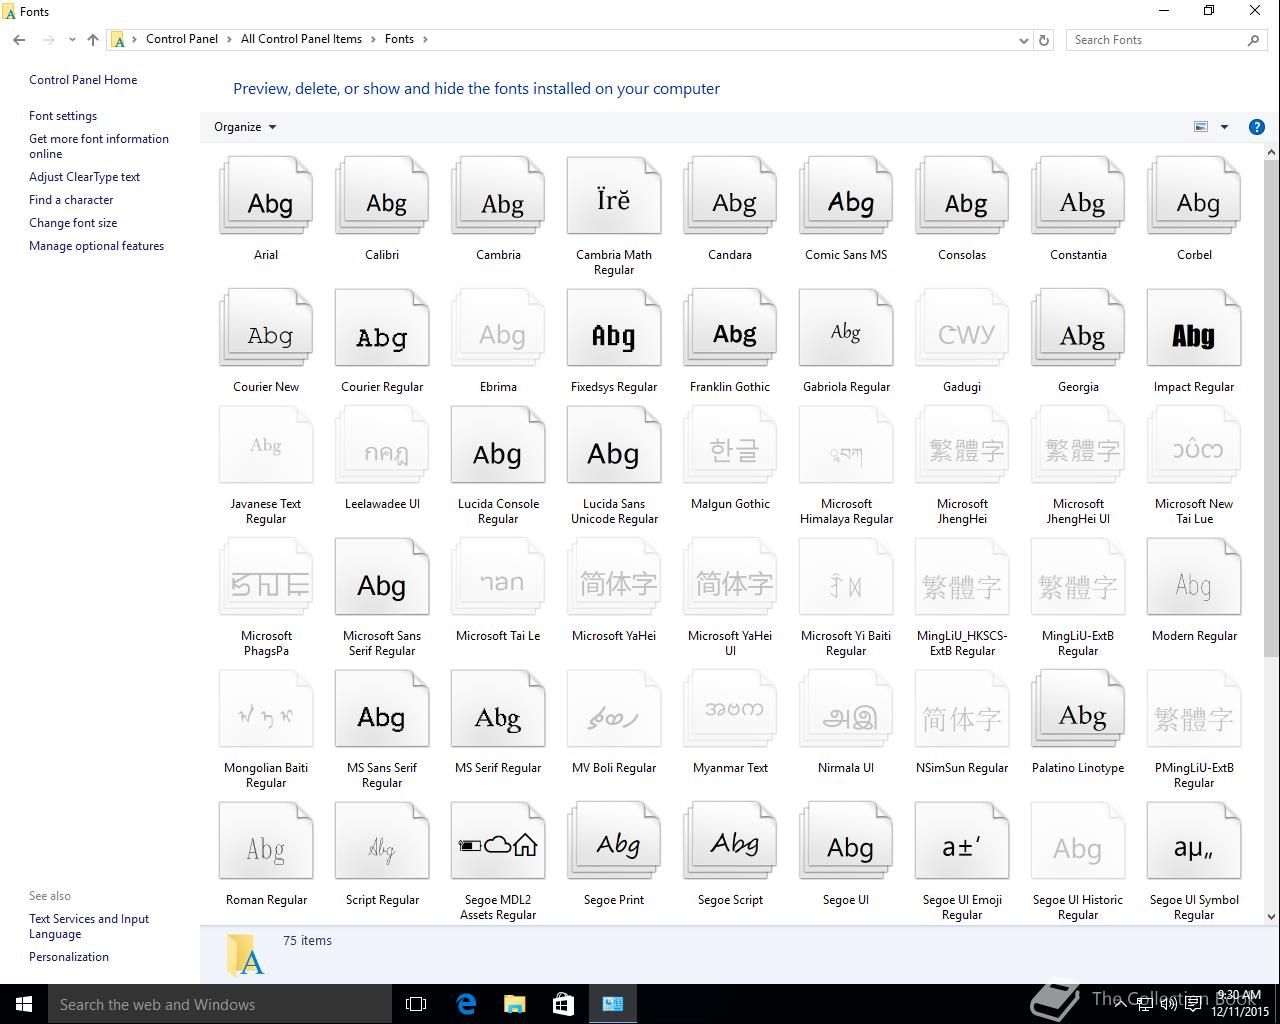This screenshot has width=1280, height=1024.
Task: Open Manage optional features link
Action: point(96,246)
